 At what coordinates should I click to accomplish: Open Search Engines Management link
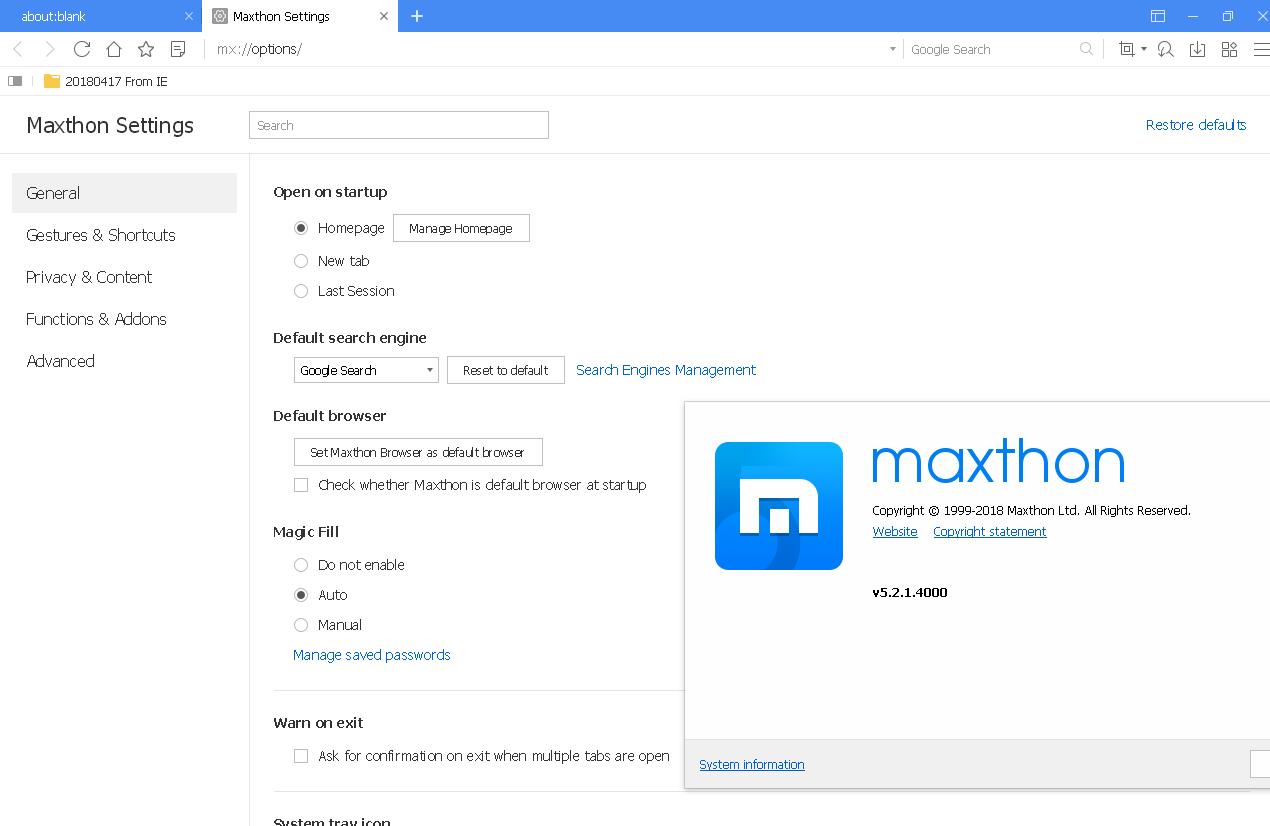pyautogui.click(x=666, y=370)
